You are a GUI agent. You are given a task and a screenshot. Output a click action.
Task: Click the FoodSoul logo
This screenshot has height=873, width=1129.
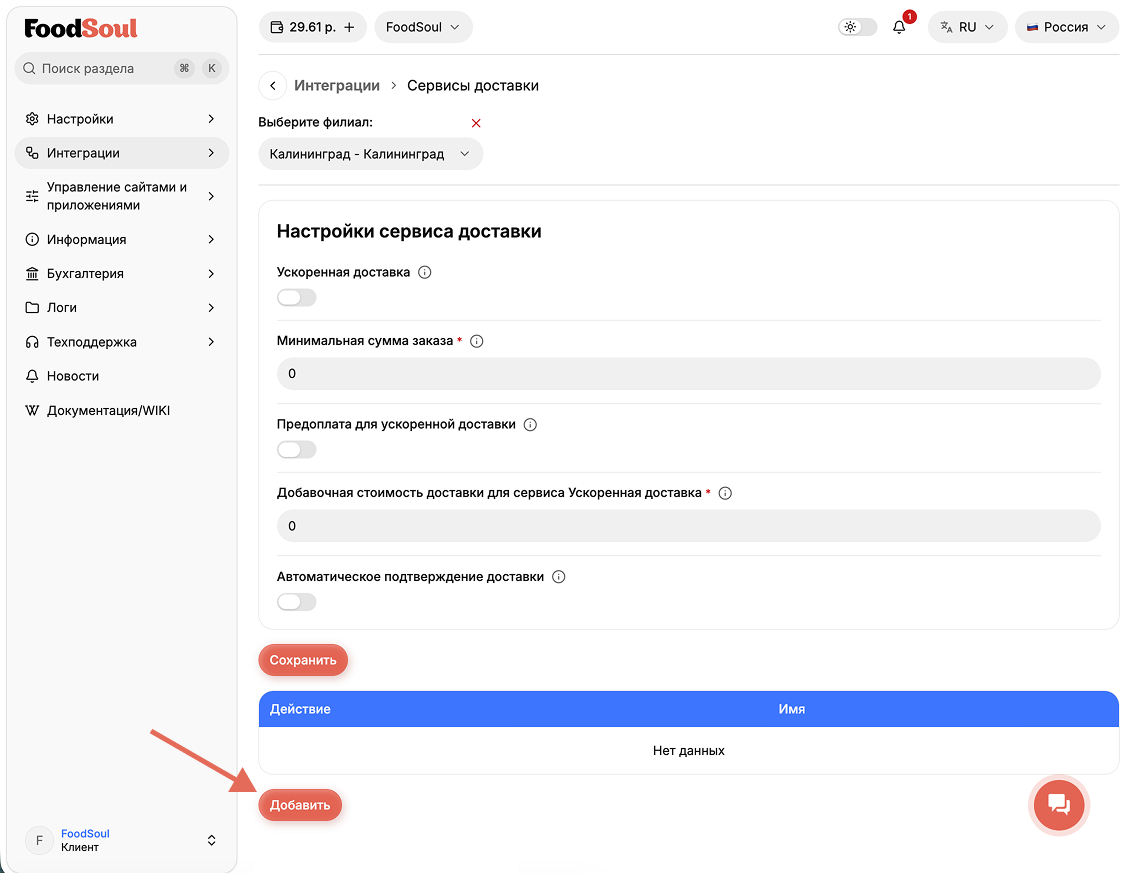[81, 28]
